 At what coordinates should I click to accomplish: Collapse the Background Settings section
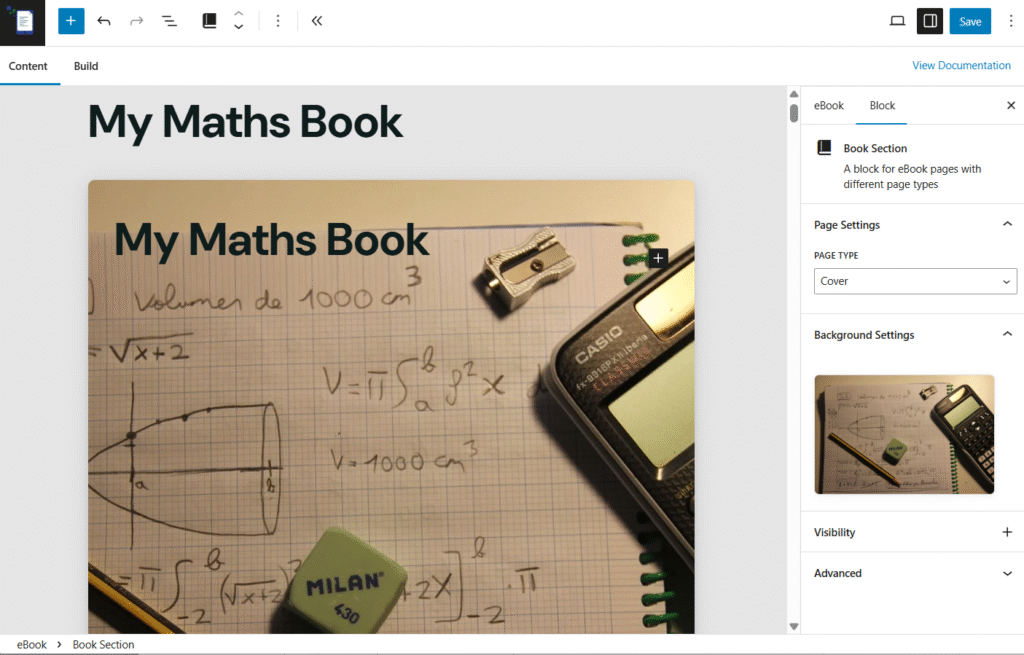click(1007, 335)
